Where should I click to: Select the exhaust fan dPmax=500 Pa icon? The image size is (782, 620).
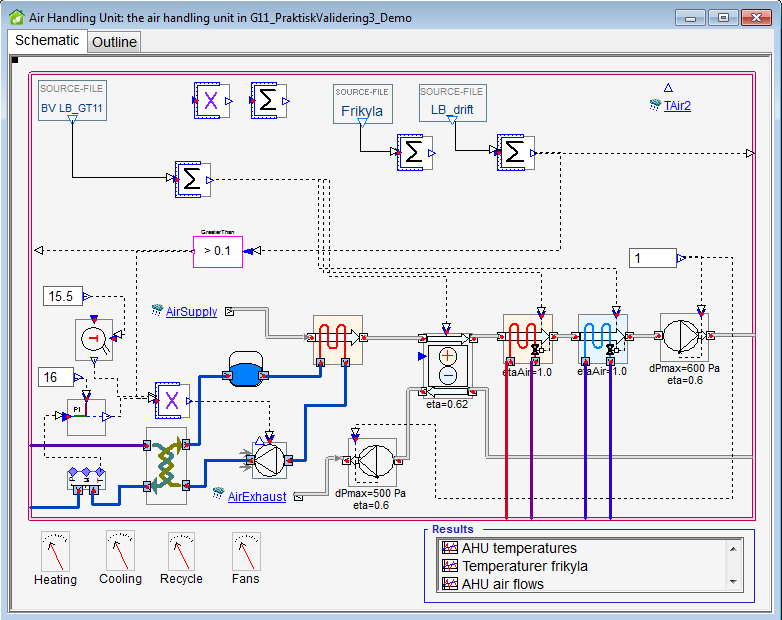pos(373,461)
